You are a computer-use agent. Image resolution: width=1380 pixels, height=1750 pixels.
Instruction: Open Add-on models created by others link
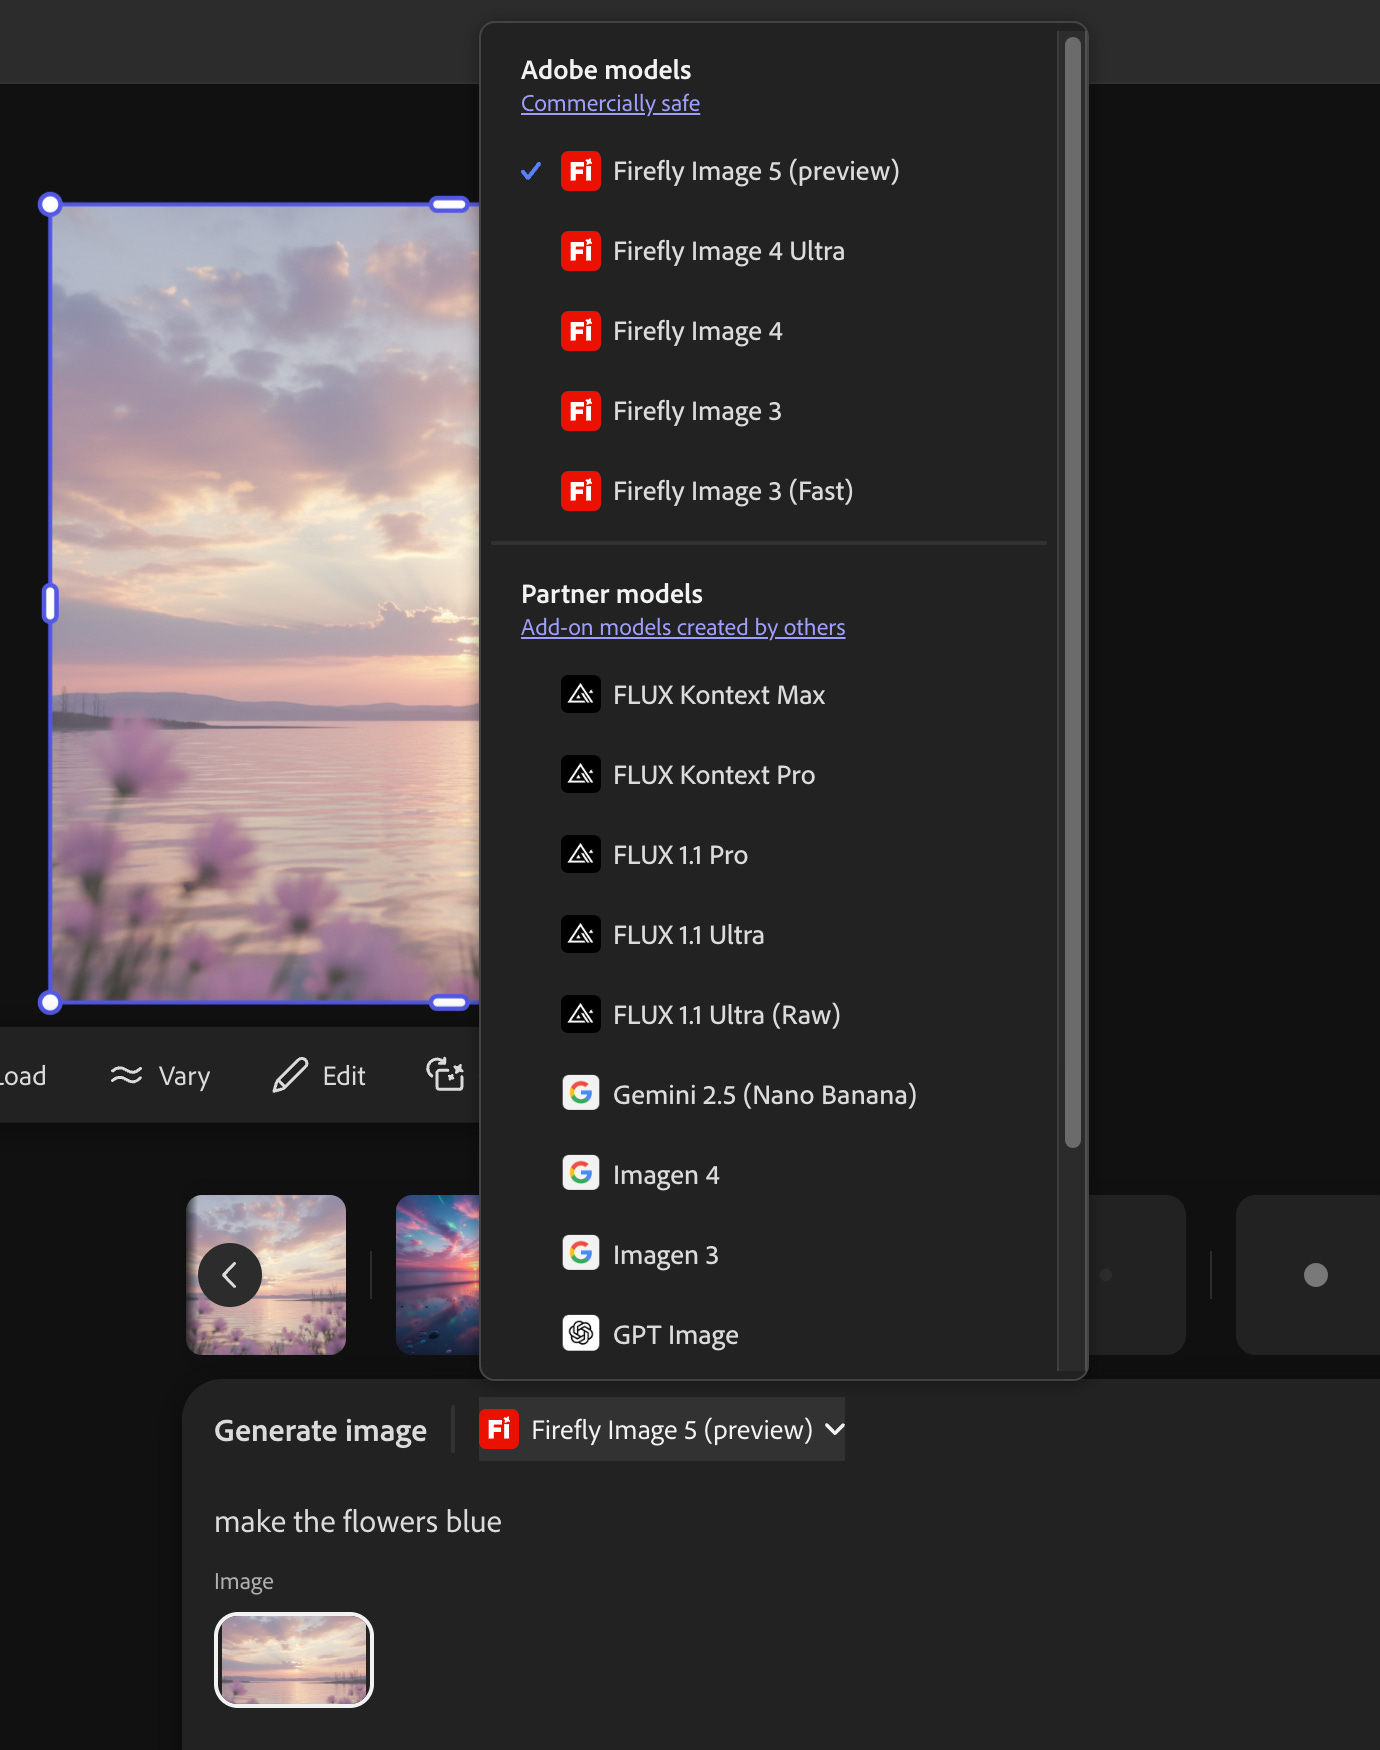(x=683, y=628)
